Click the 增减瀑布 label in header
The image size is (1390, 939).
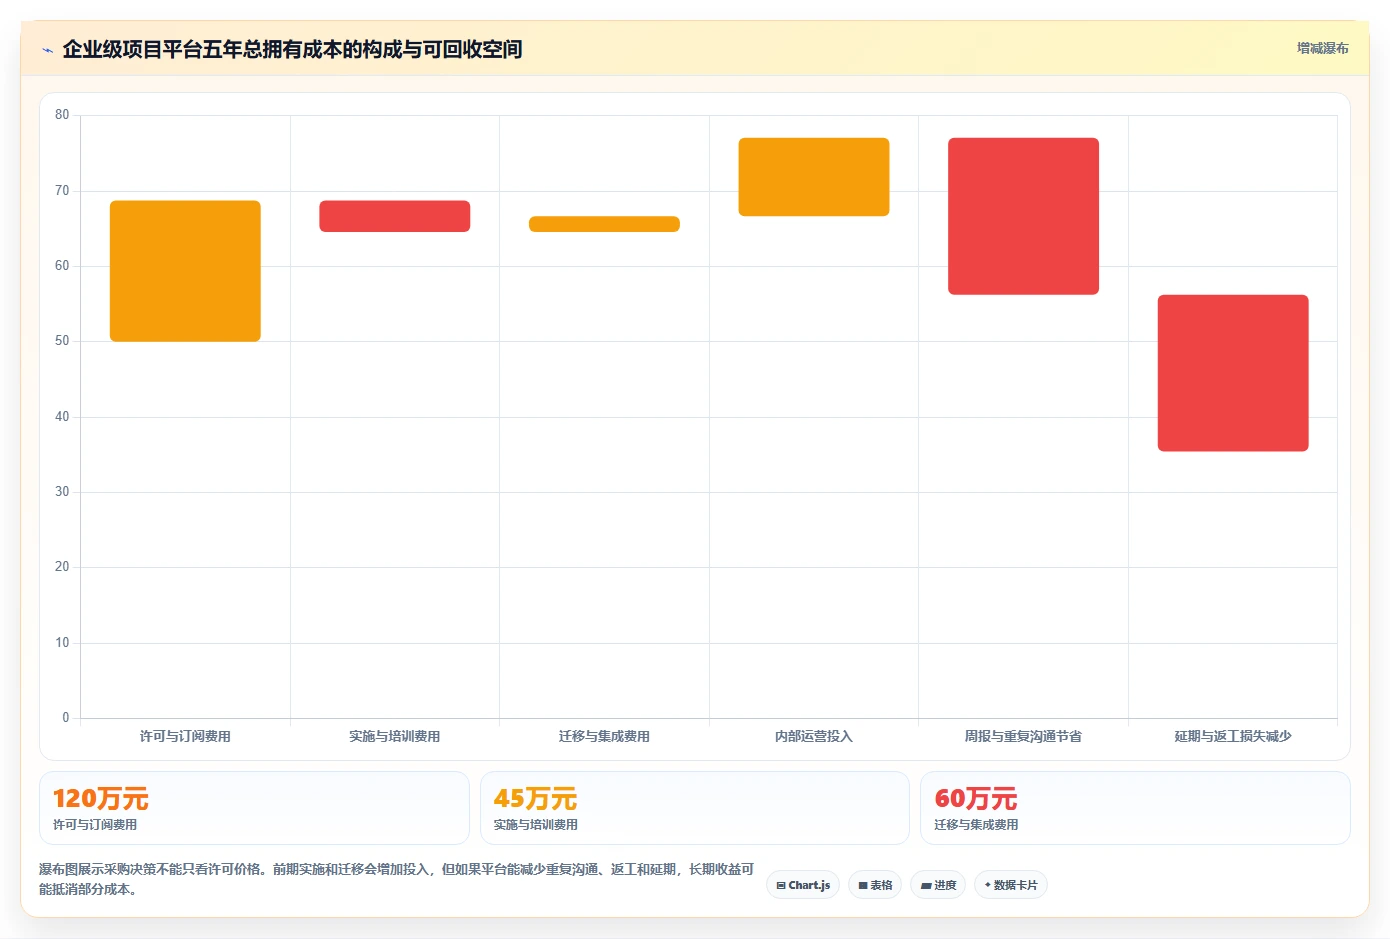click(1322, 48)
